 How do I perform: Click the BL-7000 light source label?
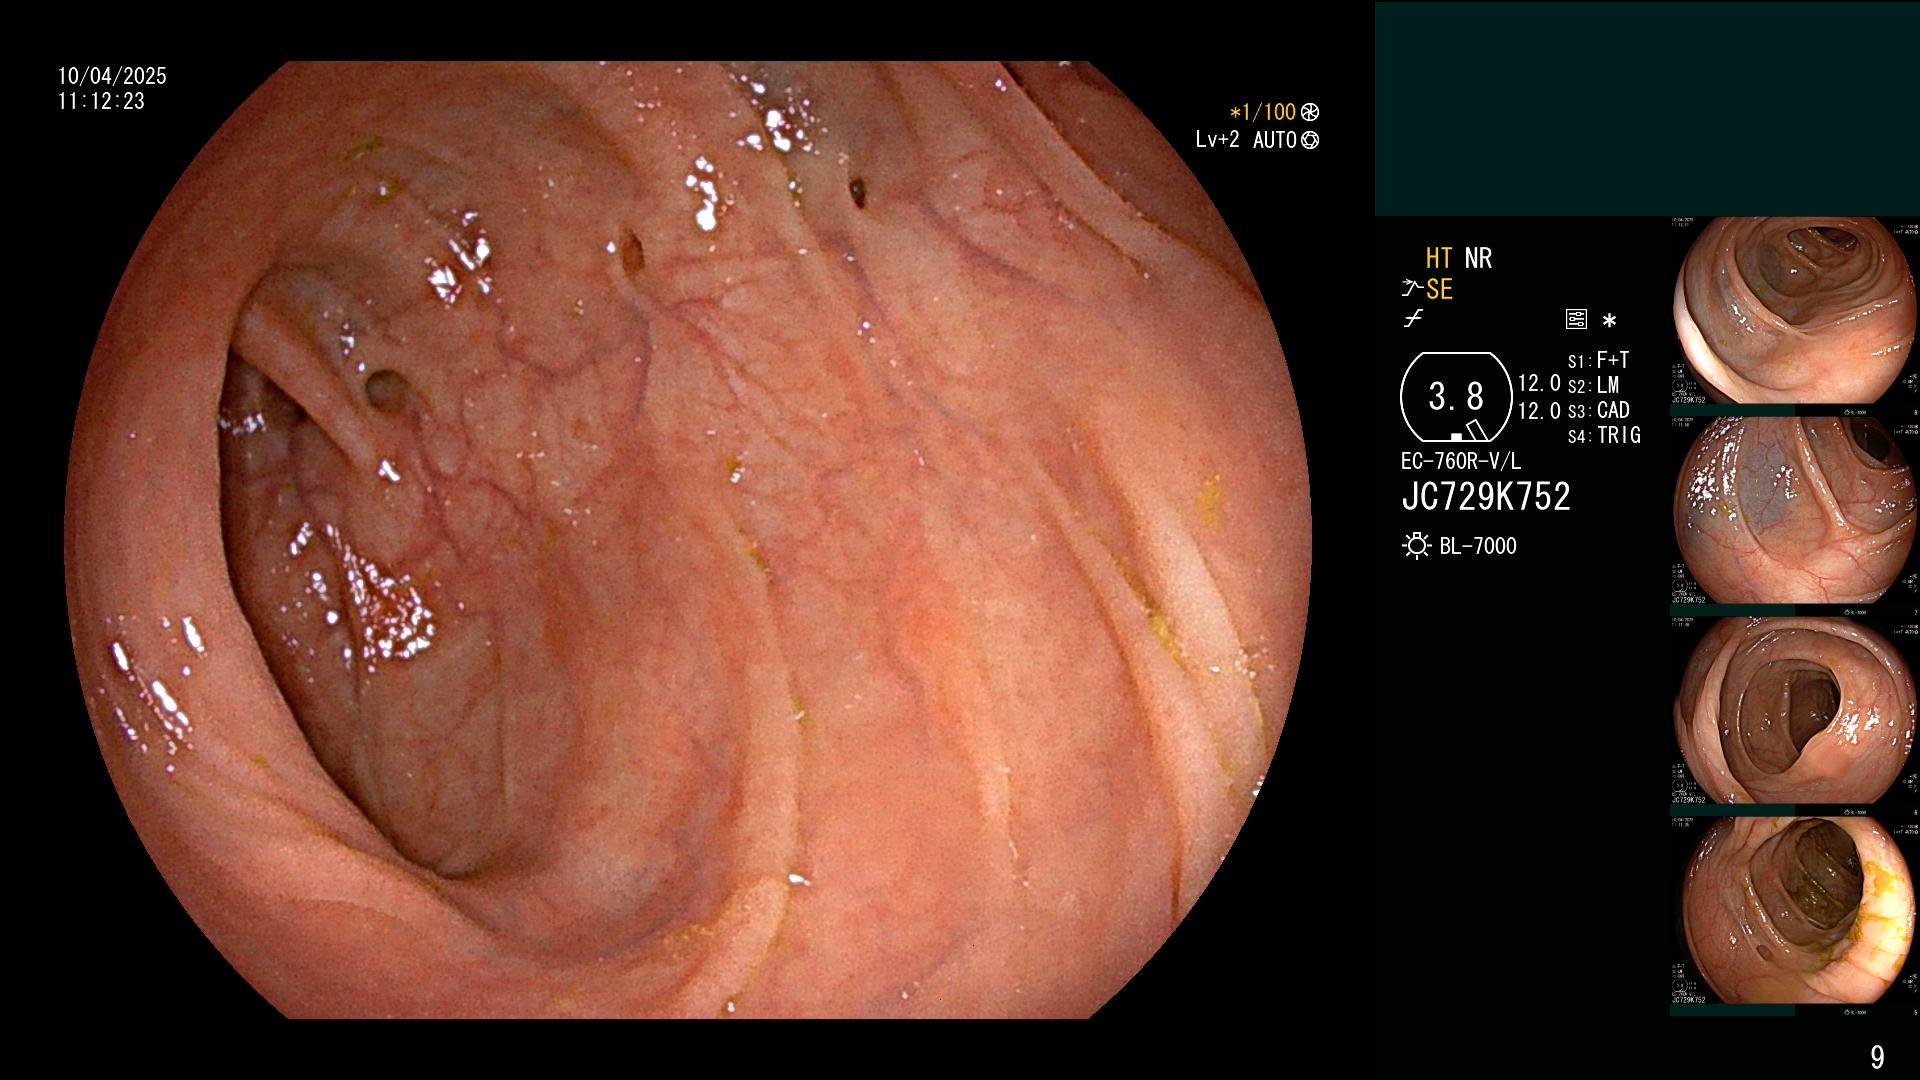(1478, 546)
